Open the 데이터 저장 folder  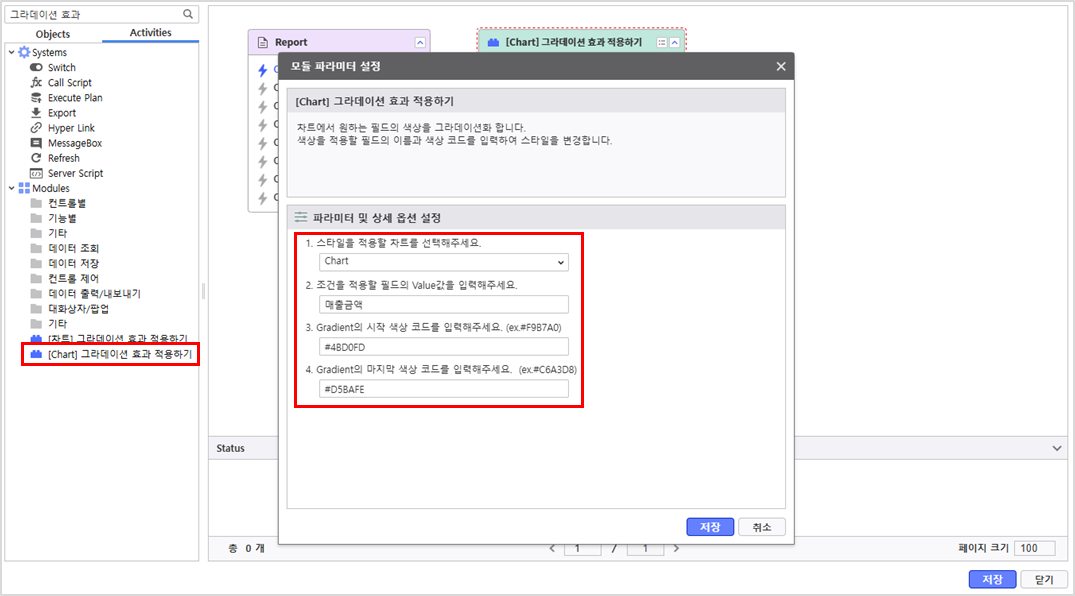click(x=73, y=263)
